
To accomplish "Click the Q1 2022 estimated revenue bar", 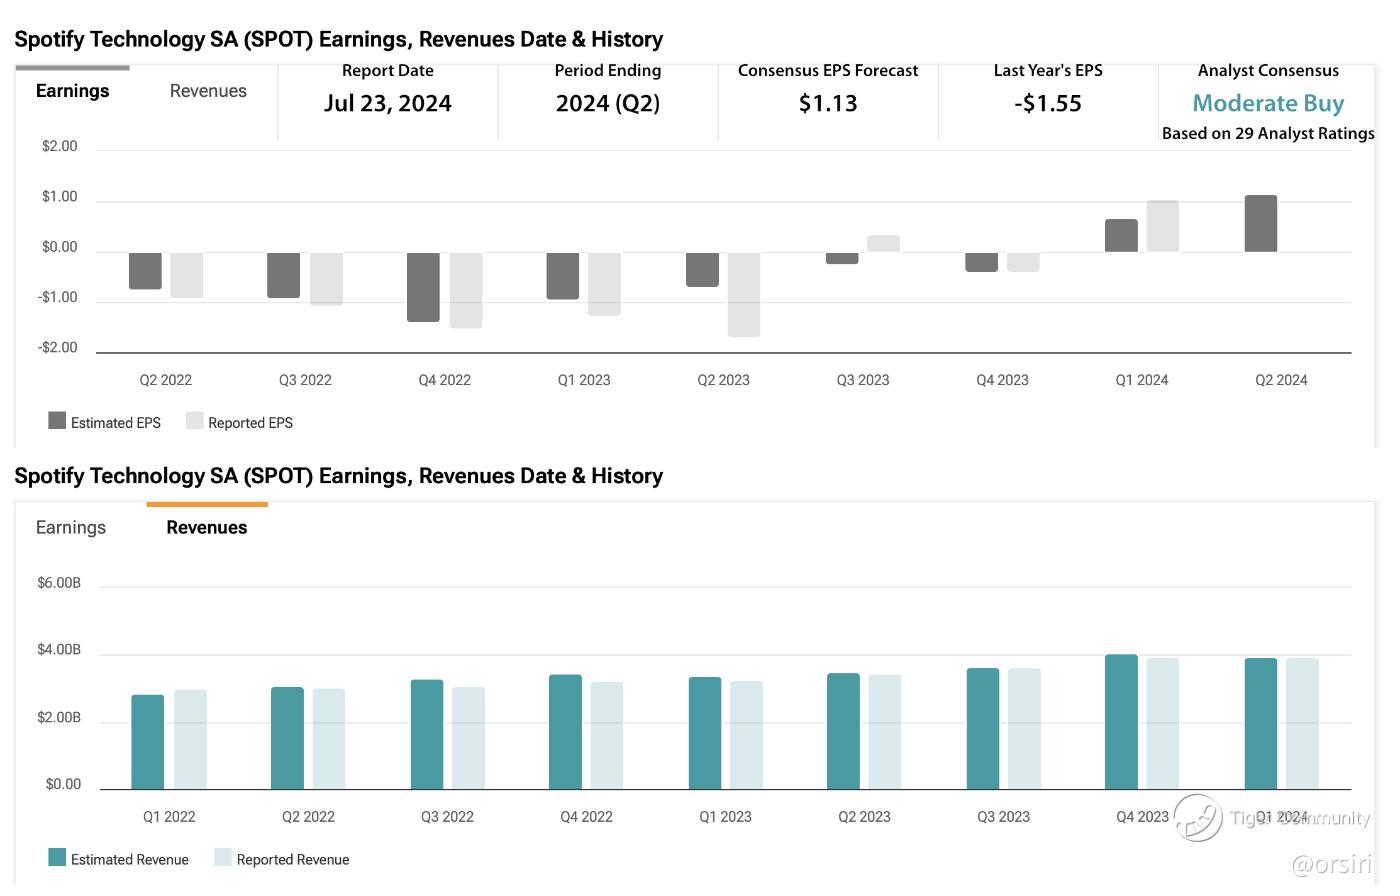I will tap(148, 742).
